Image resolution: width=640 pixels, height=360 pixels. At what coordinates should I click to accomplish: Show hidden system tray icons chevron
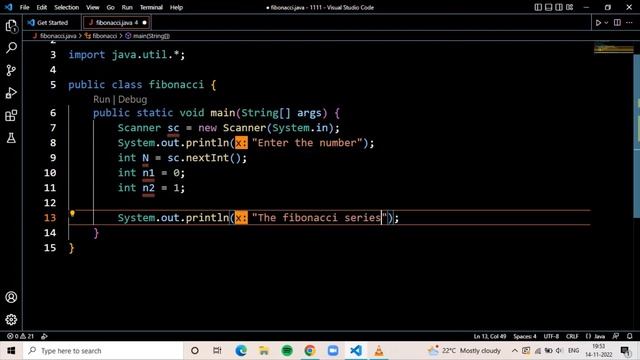[x=515, y=351]
